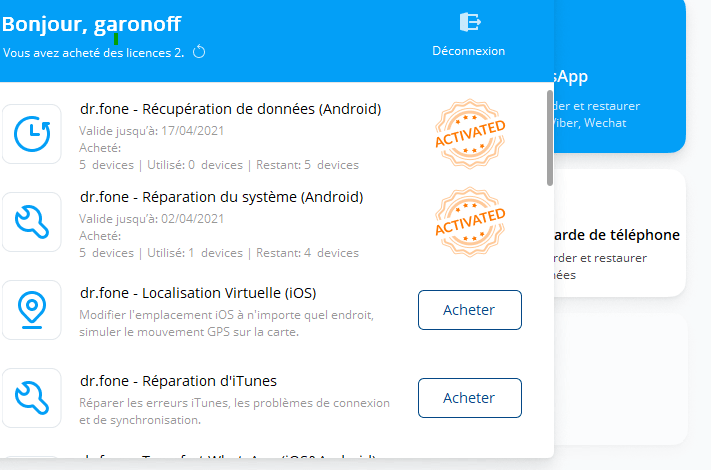Refresh licenses with the circular arrow icon

pyautogui.click(x=199, y=52)
